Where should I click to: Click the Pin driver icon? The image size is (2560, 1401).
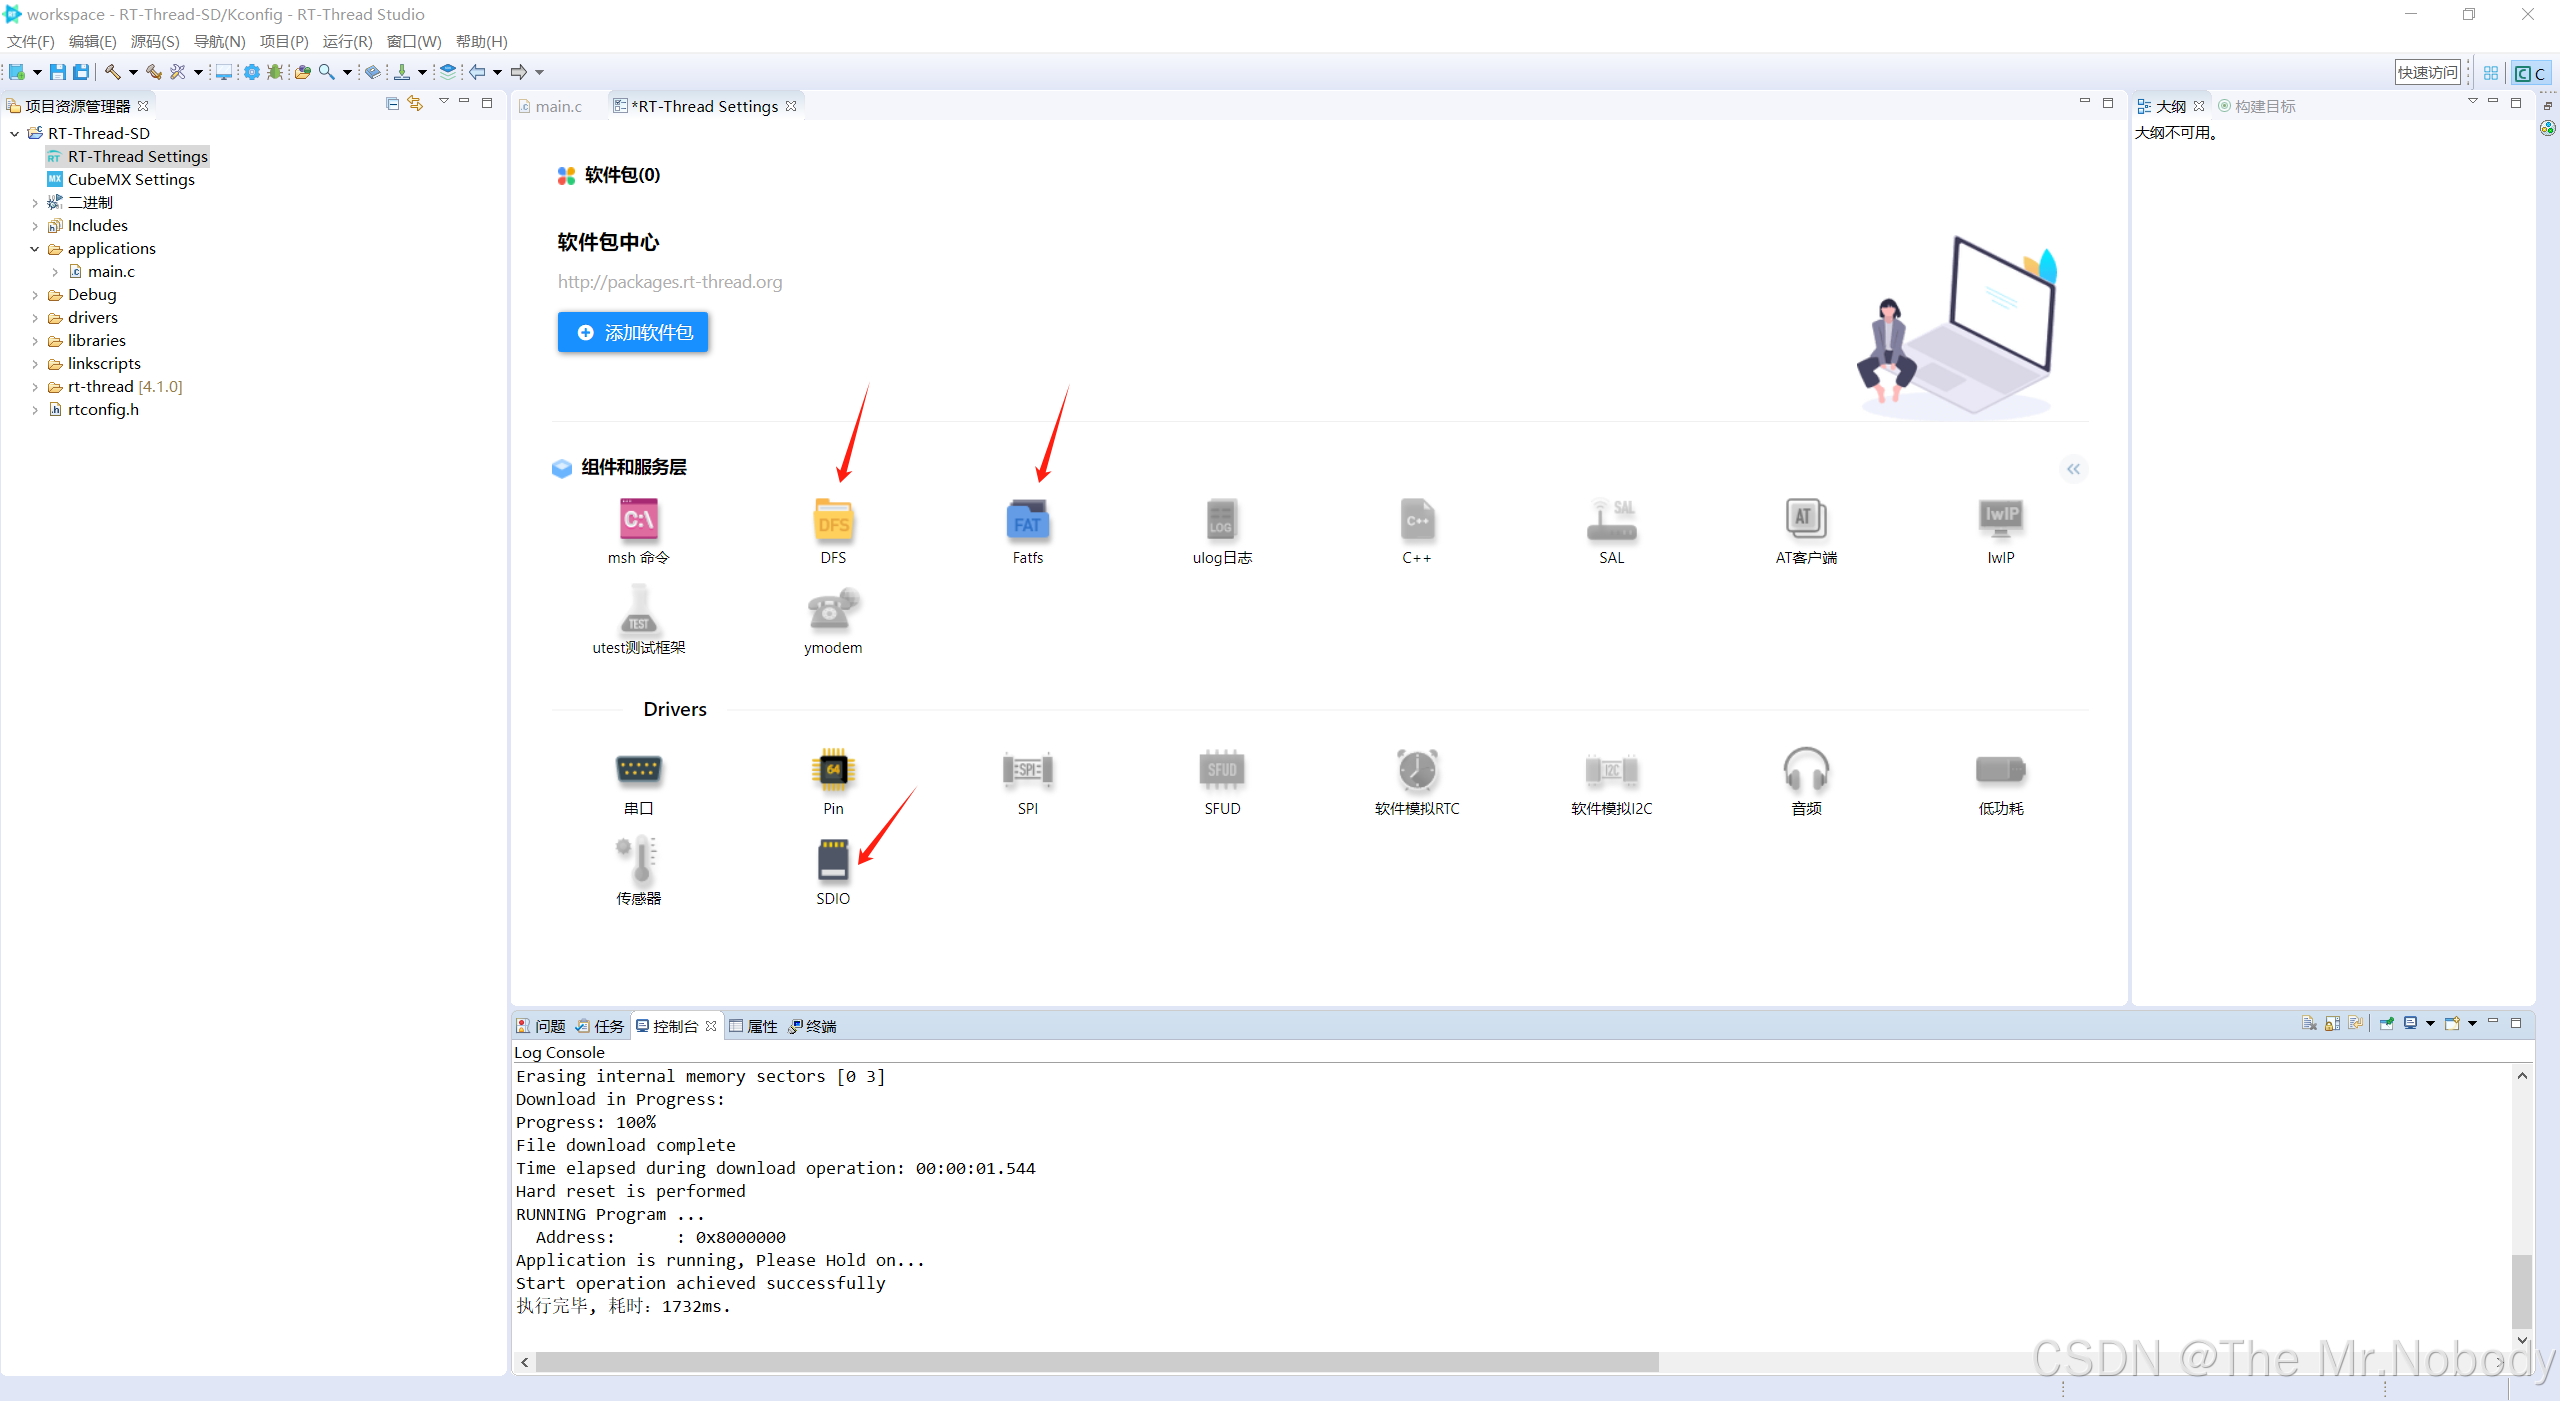[833, 770]
